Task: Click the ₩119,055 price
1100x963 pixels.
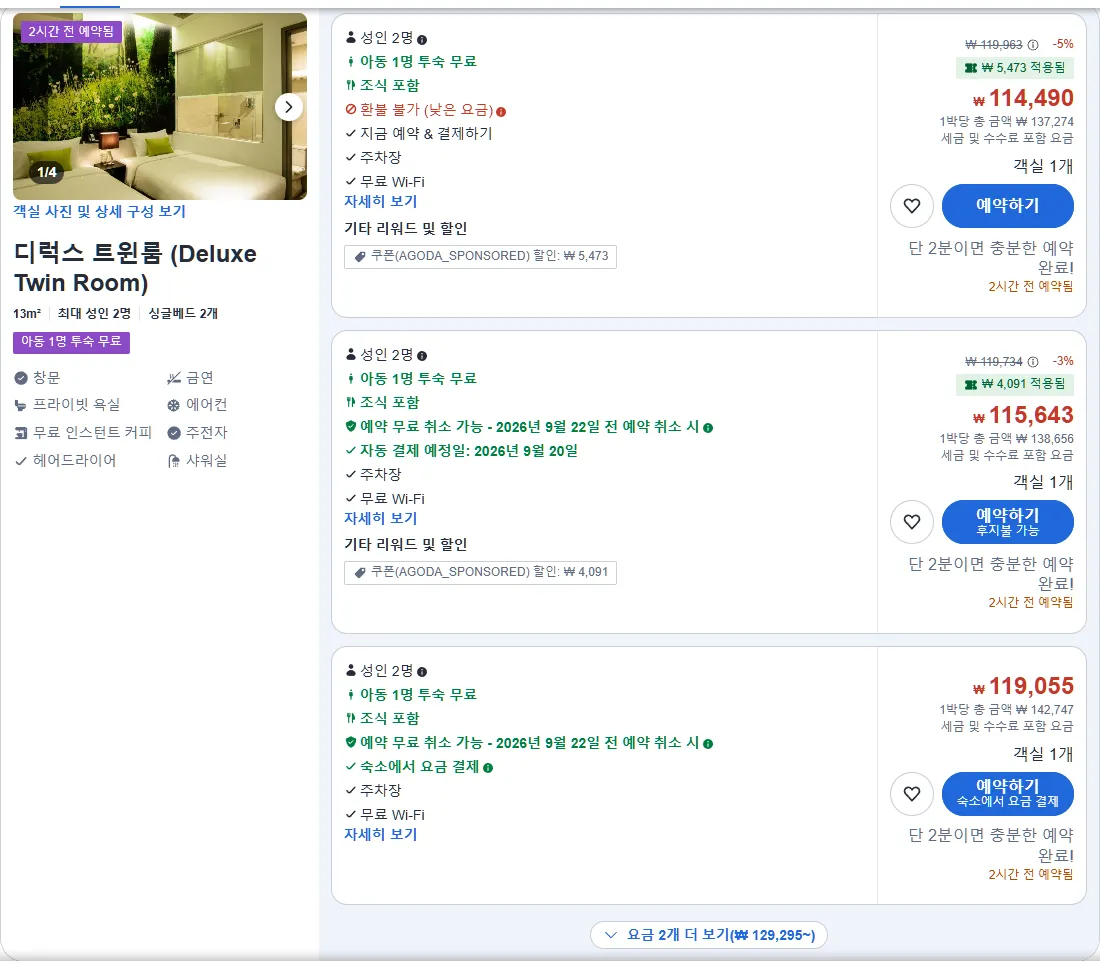Action: 1024,686
